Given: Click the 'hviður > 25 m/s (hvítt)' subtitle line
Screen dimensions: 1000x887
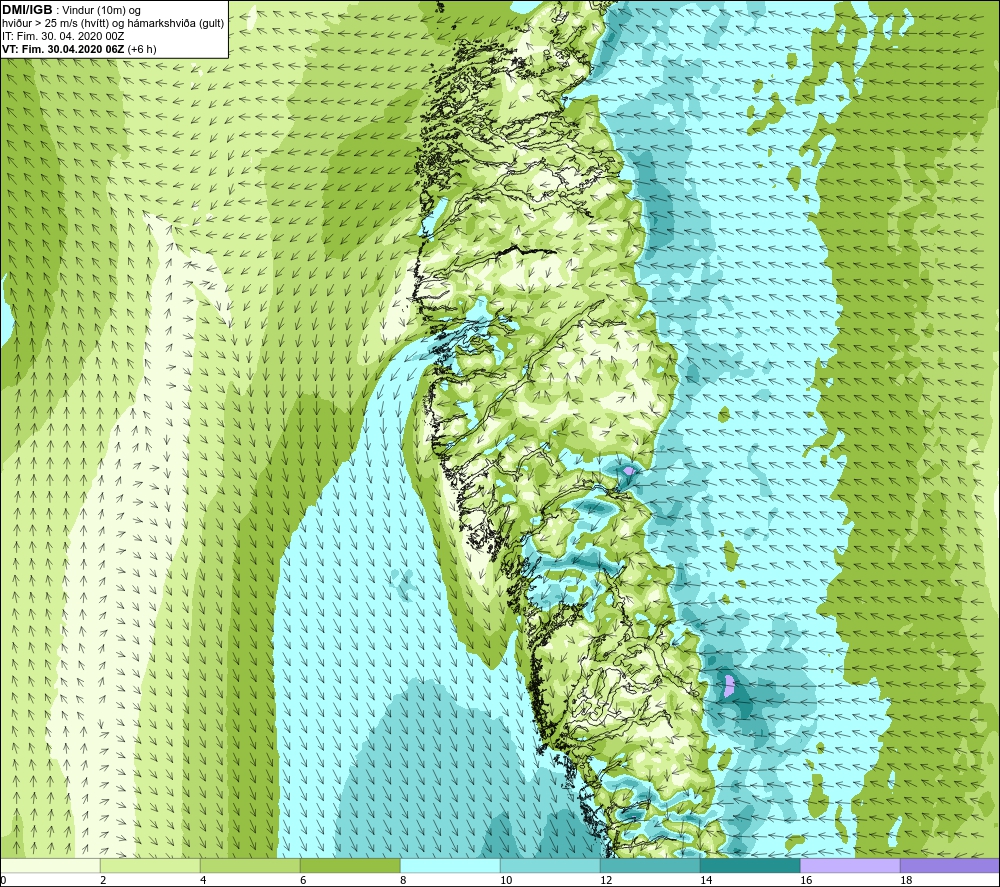Looking at the screenshot, I should 113,23.
